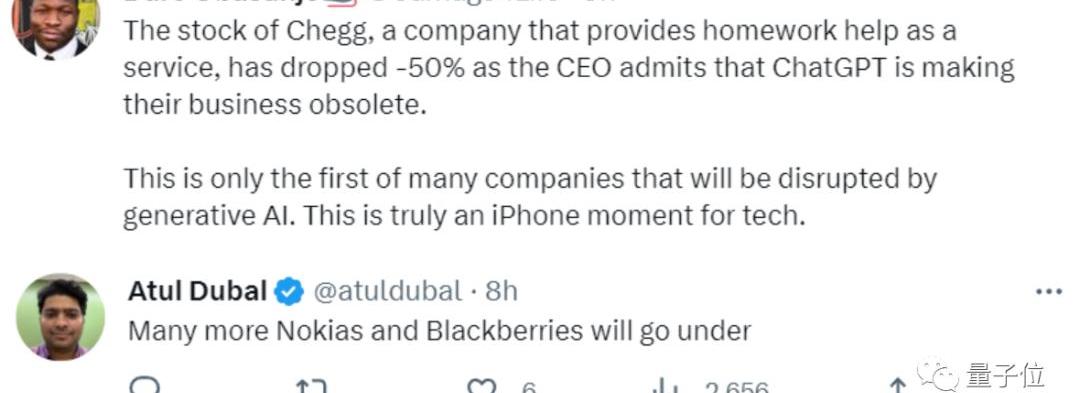Screen dimensions: 1080x393
Task: Click the 量子位 watermark text
Action: click(x=1005, y=375)
